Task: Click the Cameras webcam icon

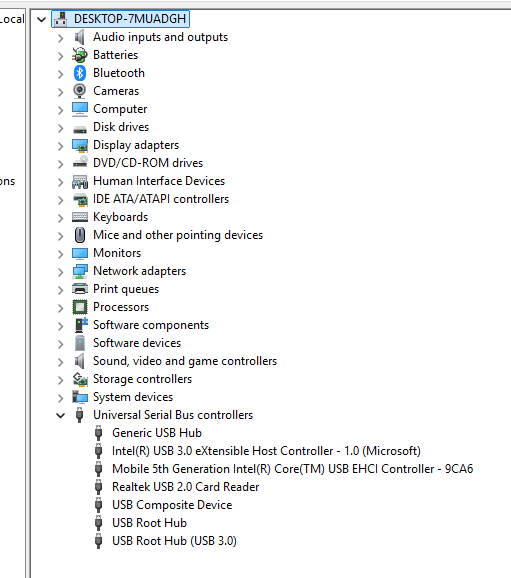Action: click(x=80, y=91)
